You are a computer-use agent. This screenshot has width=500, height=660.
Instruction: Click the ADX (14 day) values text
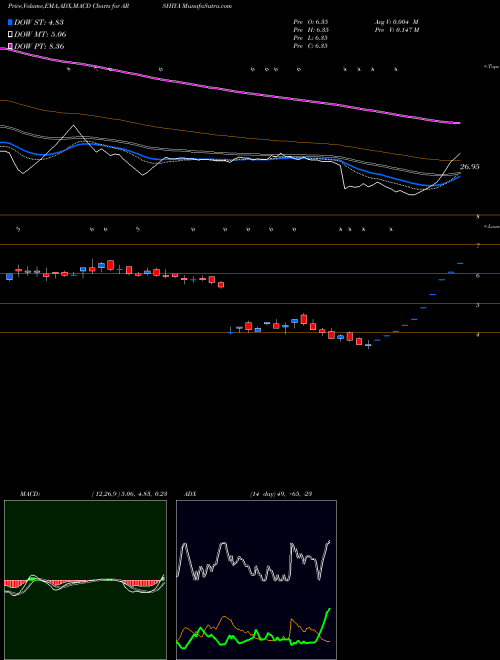[x=281, y=494]
